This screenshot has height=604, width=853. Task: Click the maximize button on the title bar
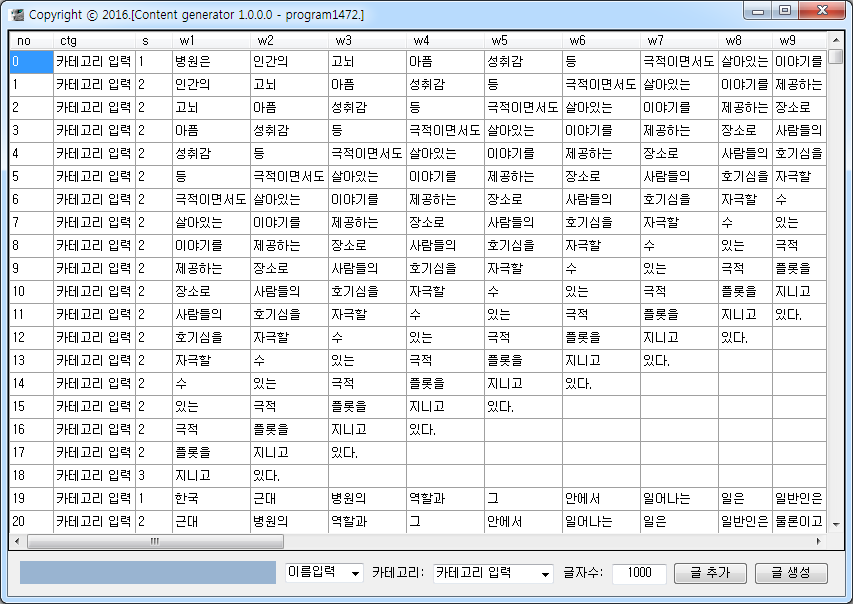[x=784, y=11]
